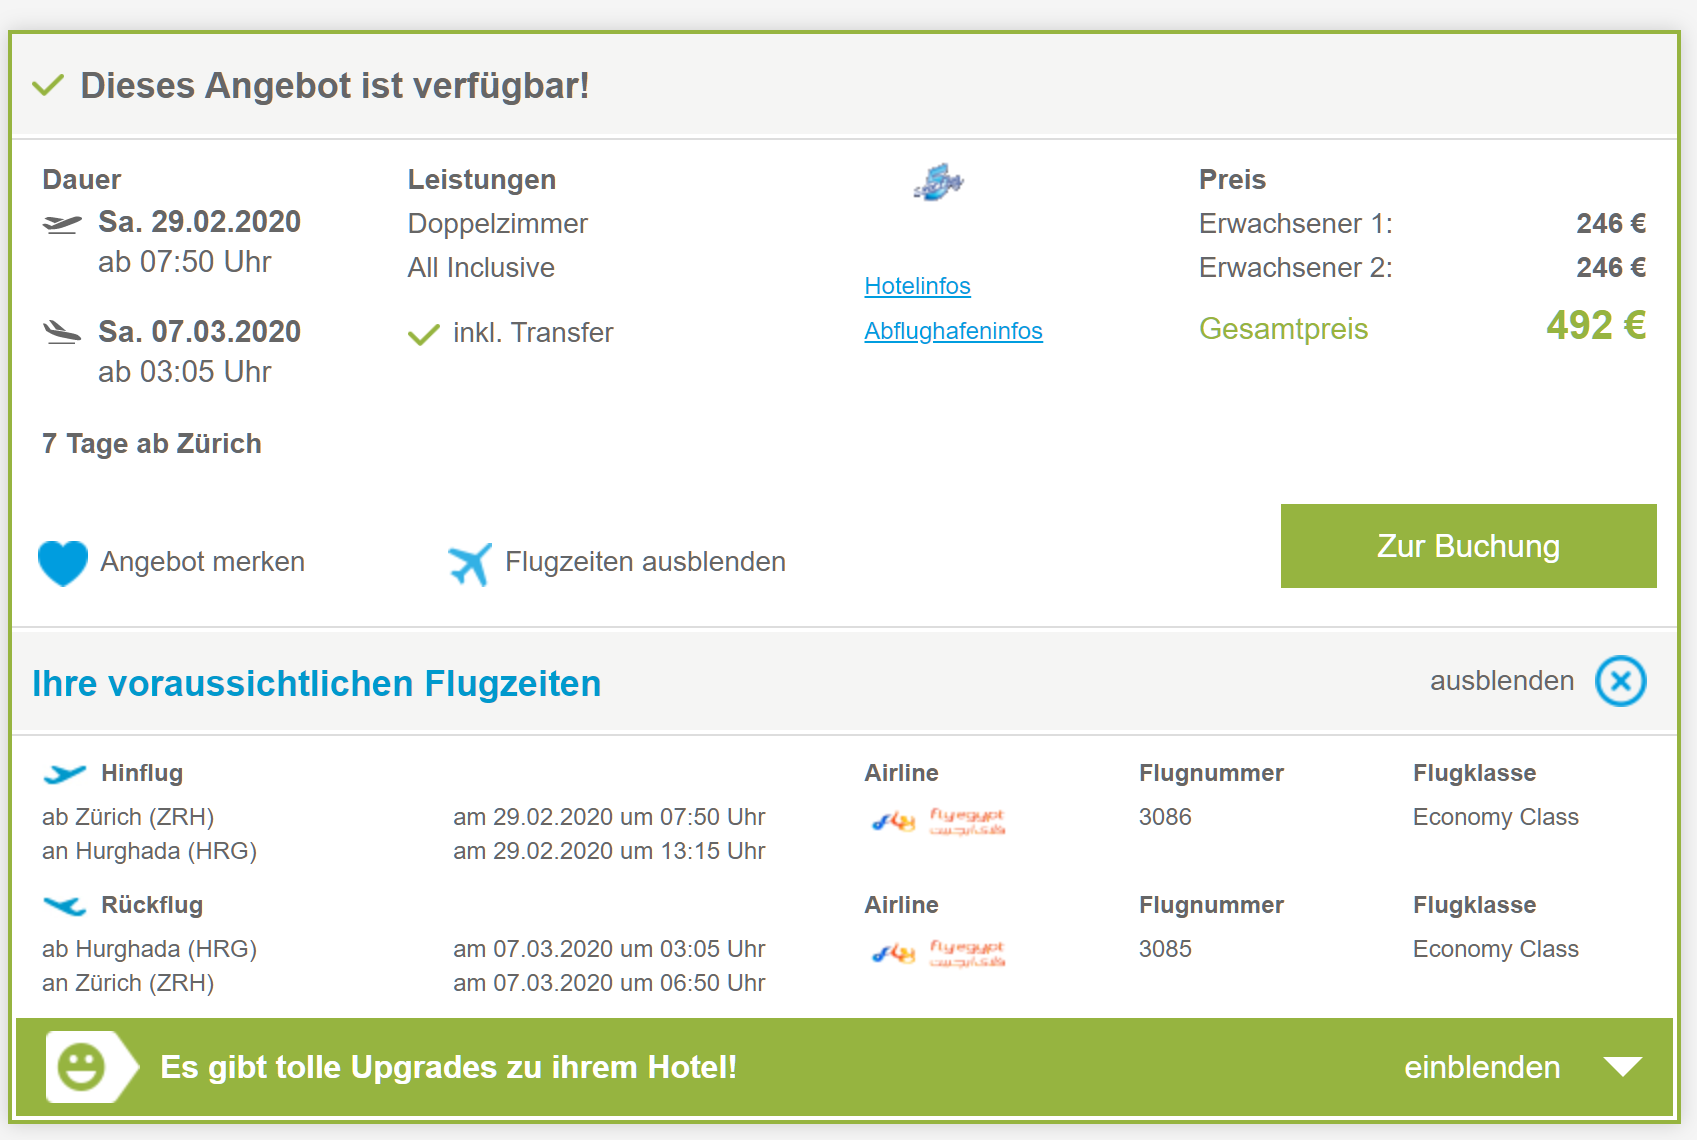Open the Abflughafeninfos link
Image resolution: width=1697 pixels, height=1140 pixels.
[x=953, y=331]
